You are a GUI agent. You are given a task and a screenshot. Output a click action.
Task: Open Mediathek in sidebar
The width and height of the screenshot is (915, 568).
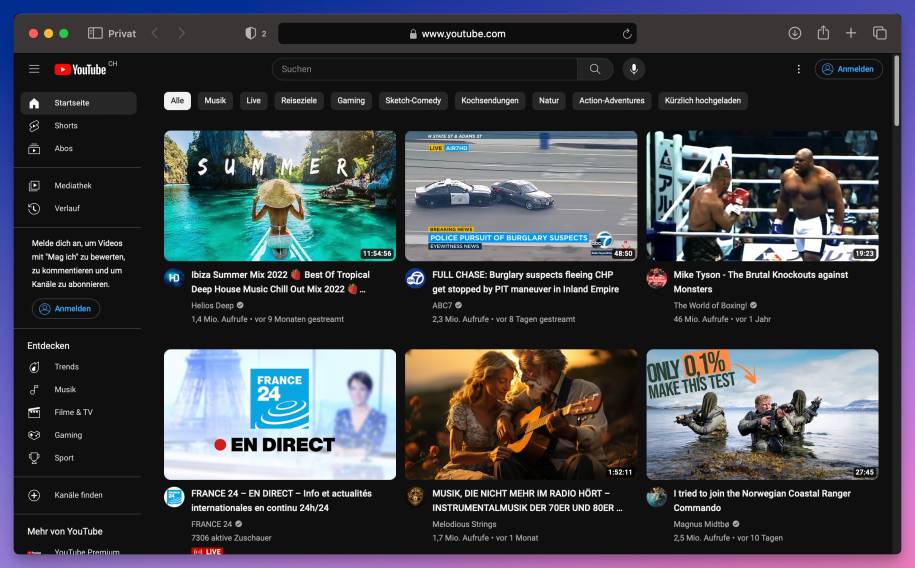(x=79, y=186)
